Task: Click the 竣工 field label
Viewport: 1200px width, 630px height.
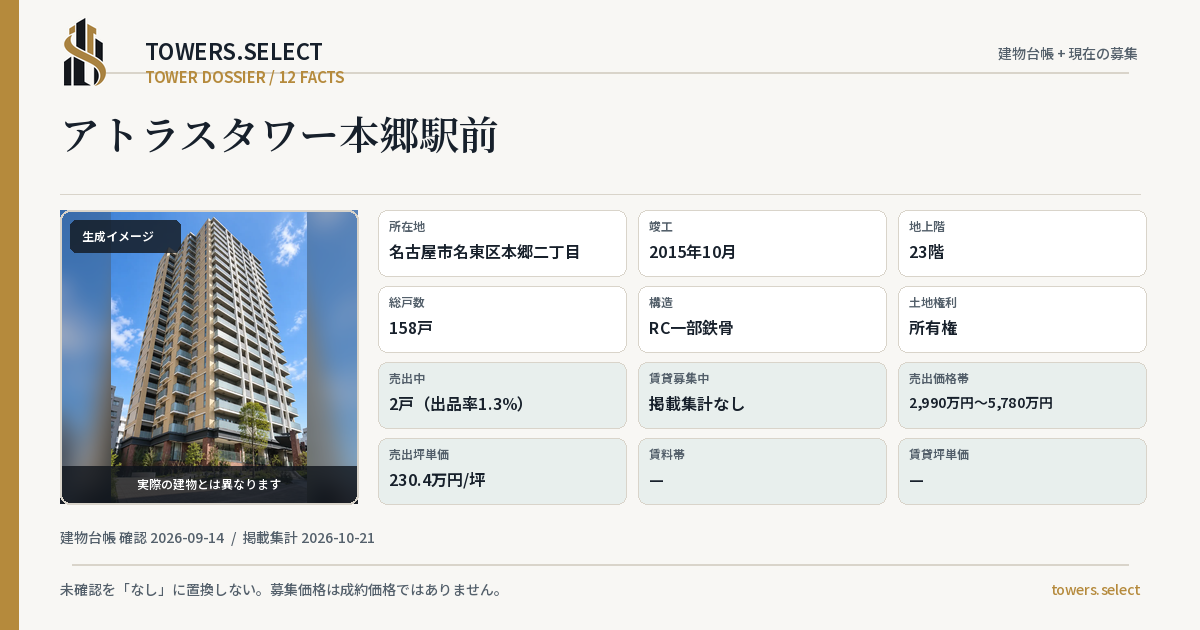Action: pyautogui.click(x=661, y=227)
